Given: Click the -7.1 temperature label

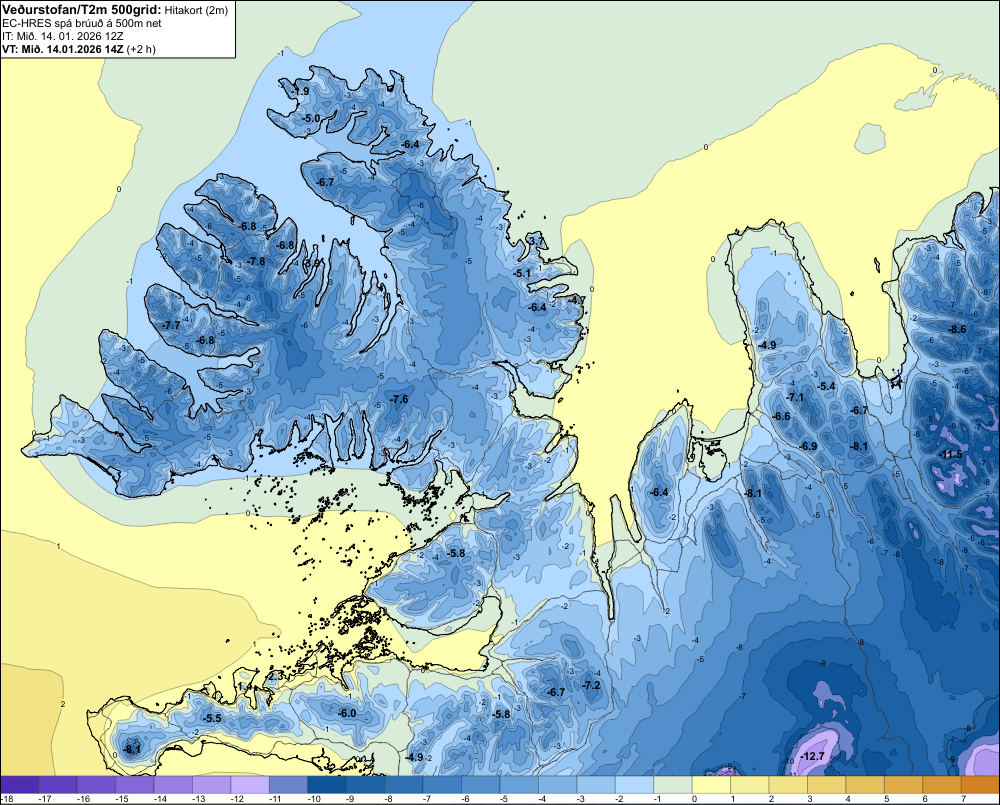Looking at the screenshot, I should 795,397.
